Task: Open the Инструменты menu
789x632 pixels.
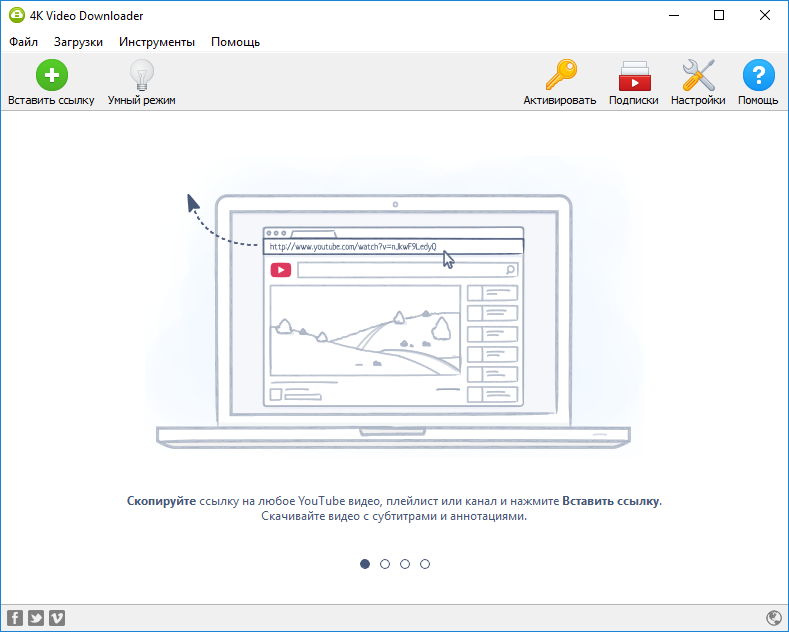Action: point(157,42)
